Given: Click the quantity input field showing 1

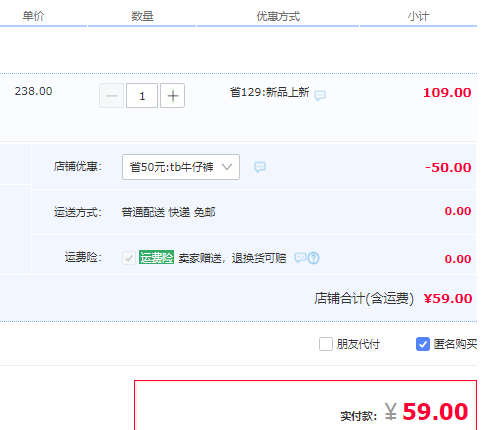Looking at the screenshot, I should click(x=142, y=96).
